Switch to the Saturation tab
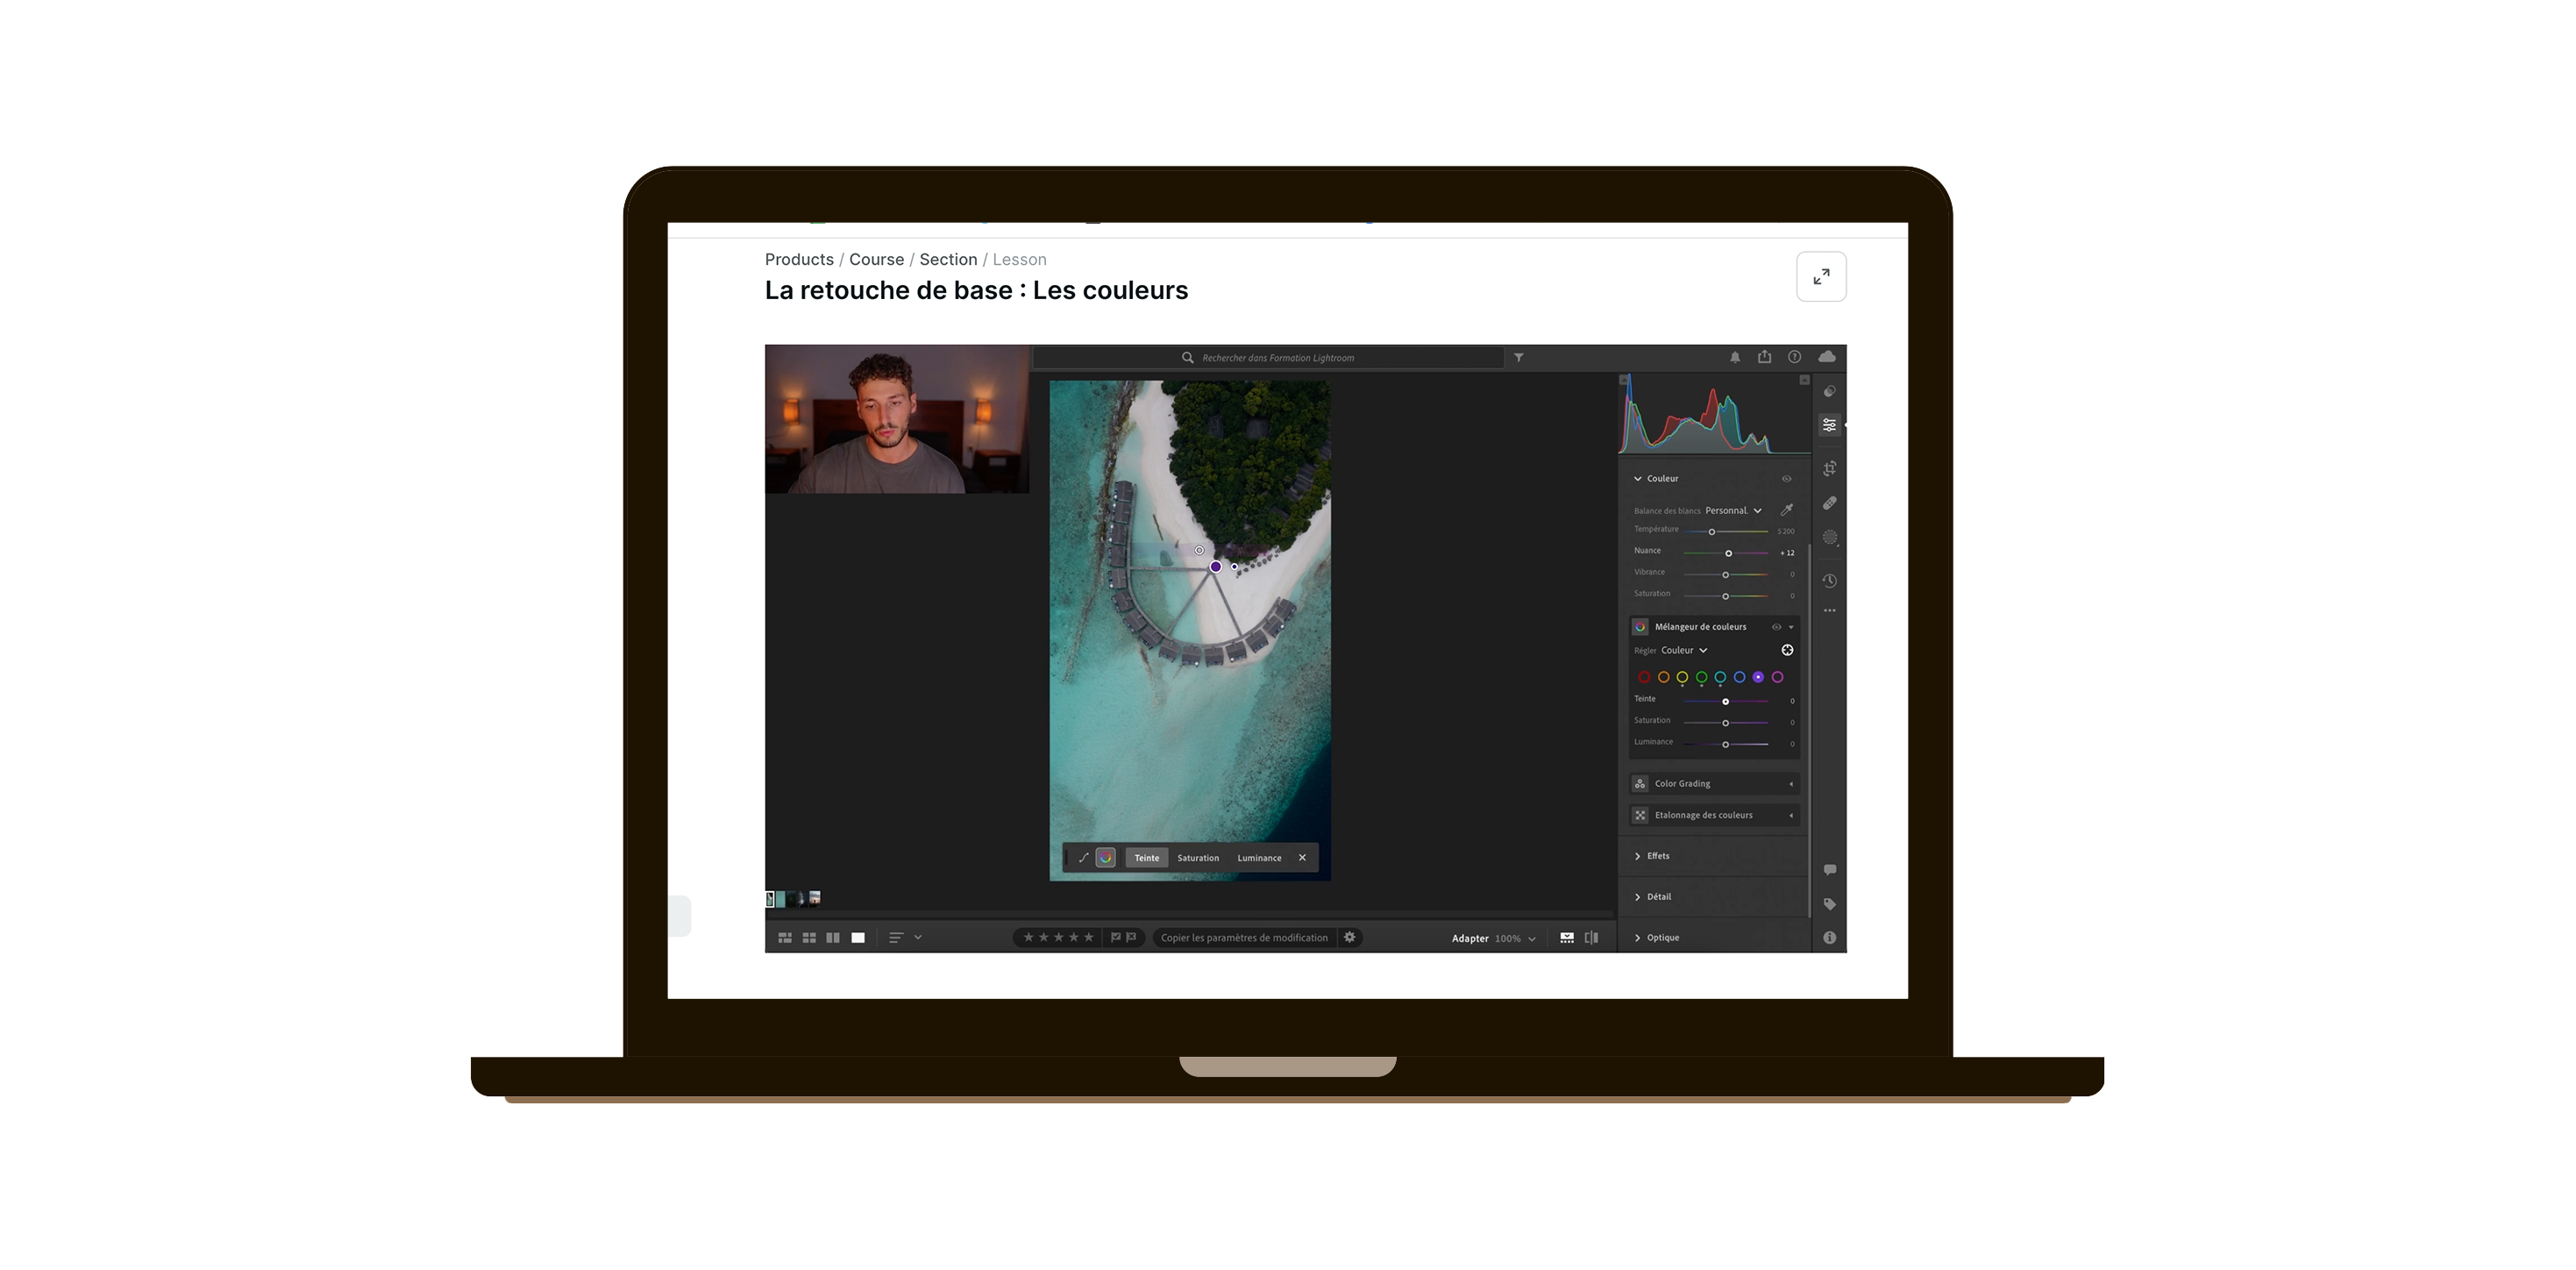The image size is (2576, 1270). [x=1197, y=858]
